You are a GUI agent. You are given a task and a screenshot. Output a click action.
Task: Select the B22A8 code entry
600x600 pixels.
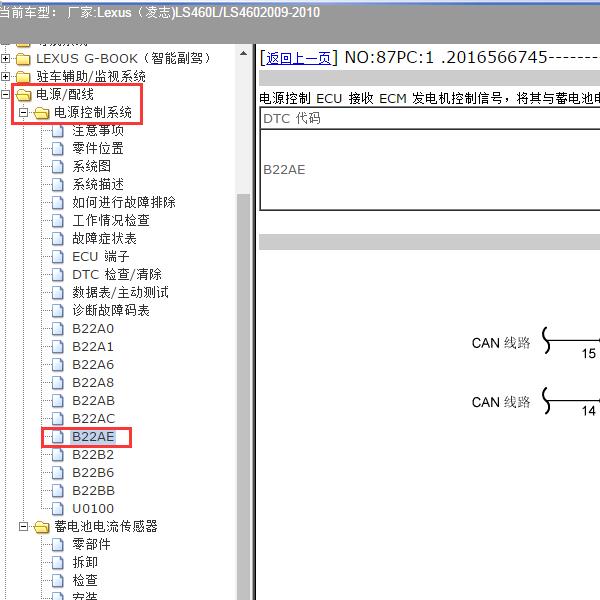(93, 383)
